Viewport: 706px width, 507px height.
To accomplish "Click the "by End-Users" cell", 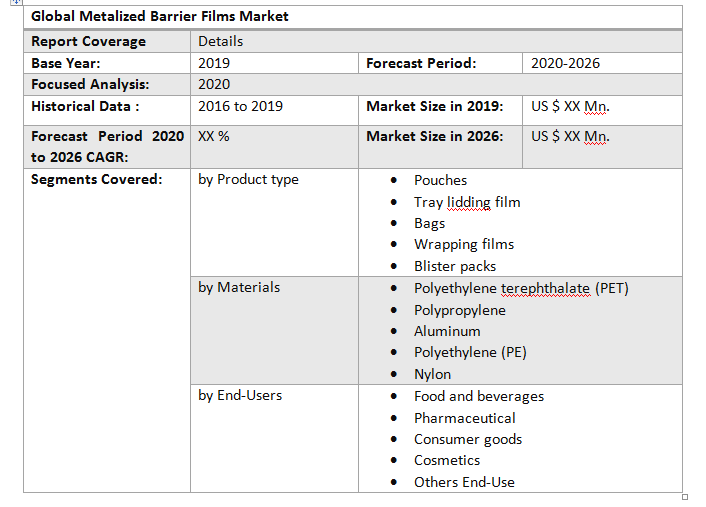I will [240, 395].
